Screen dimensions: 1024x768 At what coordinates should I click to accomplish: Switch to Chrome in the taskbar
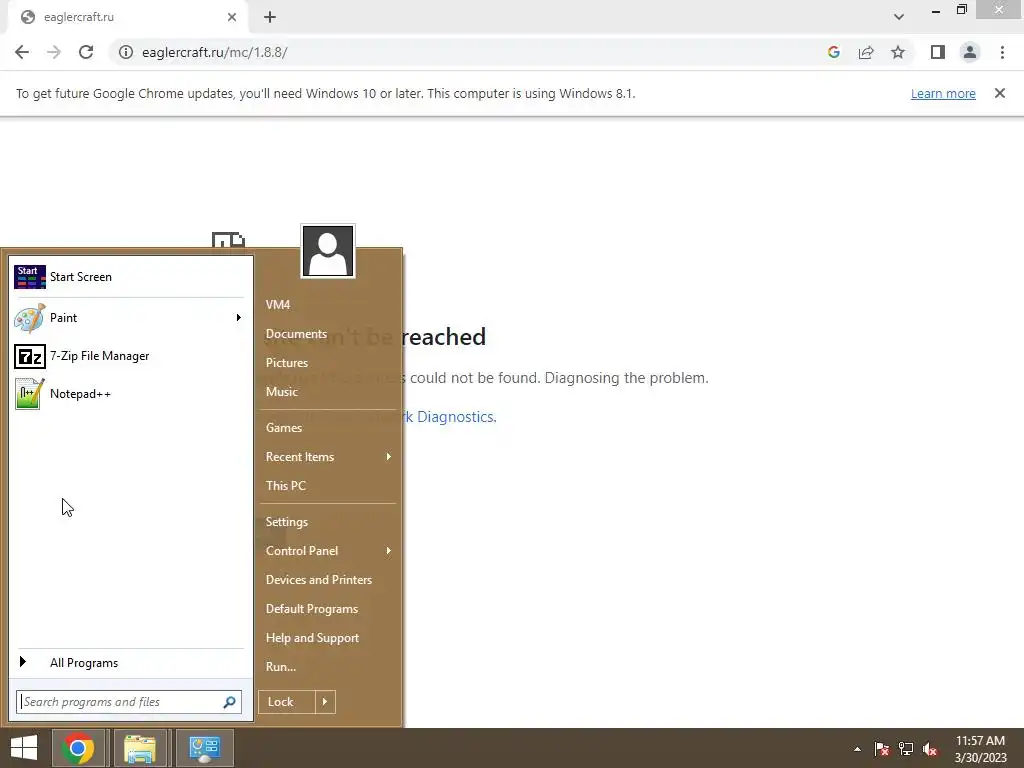[x=78, y=748]
